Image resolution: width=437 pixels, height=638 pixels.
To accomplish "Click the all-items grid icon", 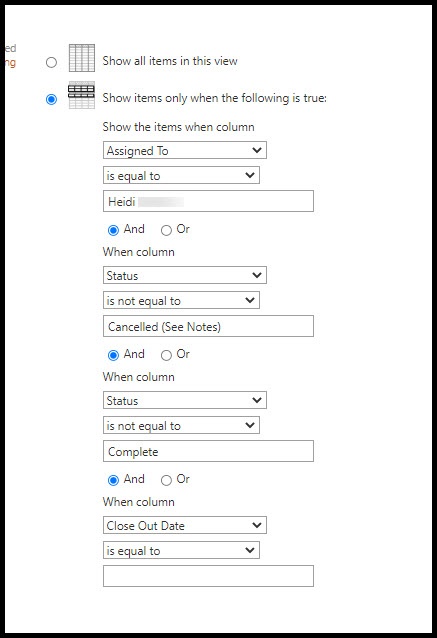I will coord(82,58).
